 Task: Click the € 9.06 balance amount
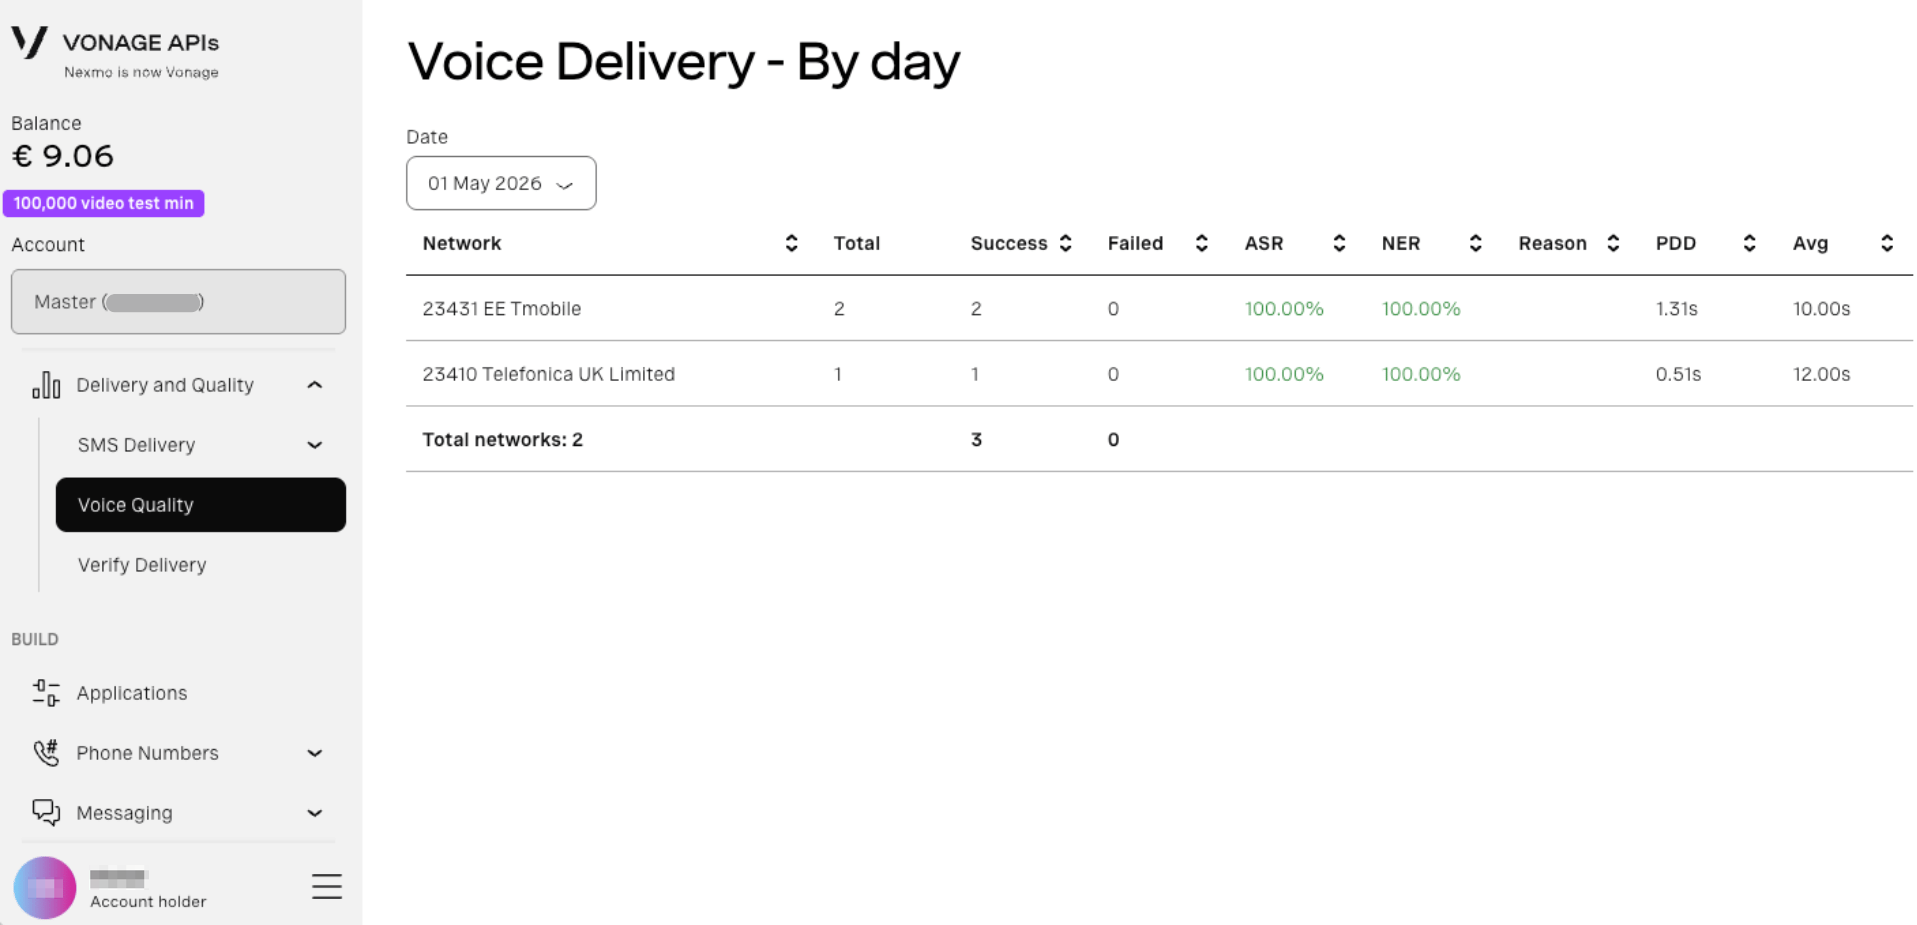(62, 156)
